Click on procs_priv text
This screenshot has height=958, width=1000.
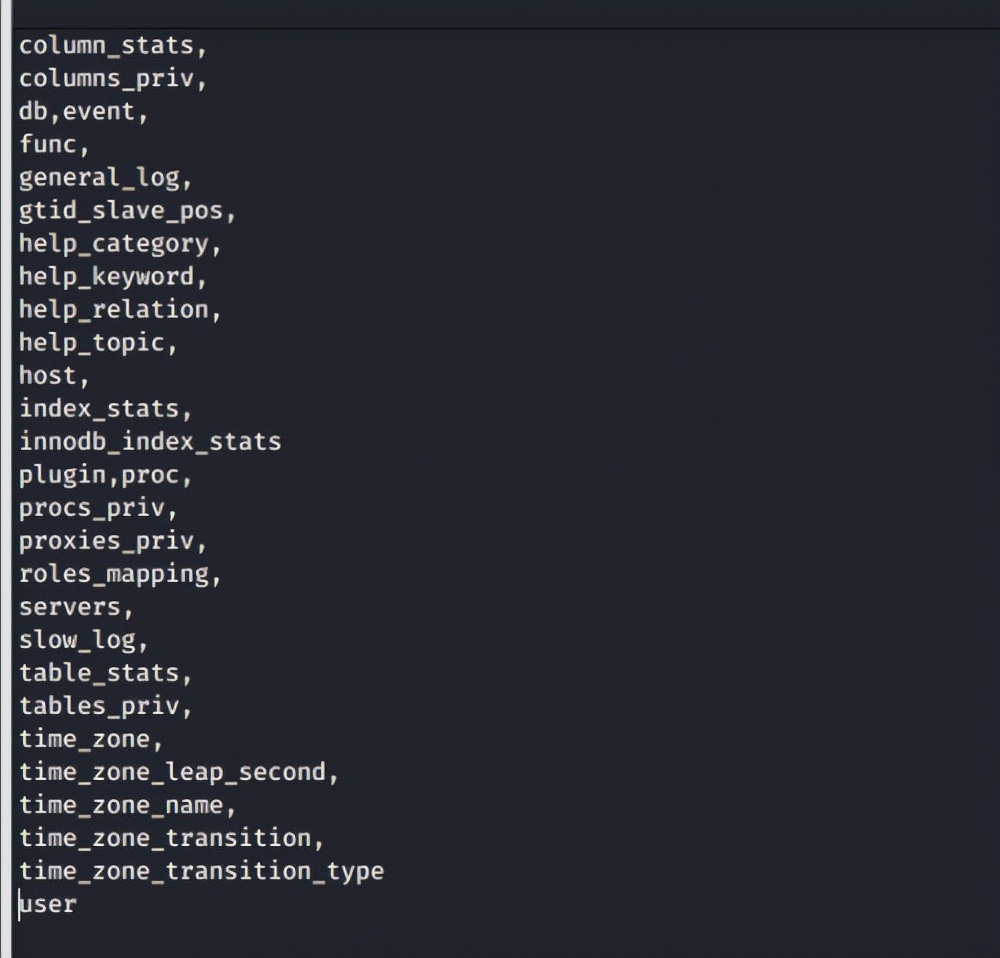[x=92, y=508]
